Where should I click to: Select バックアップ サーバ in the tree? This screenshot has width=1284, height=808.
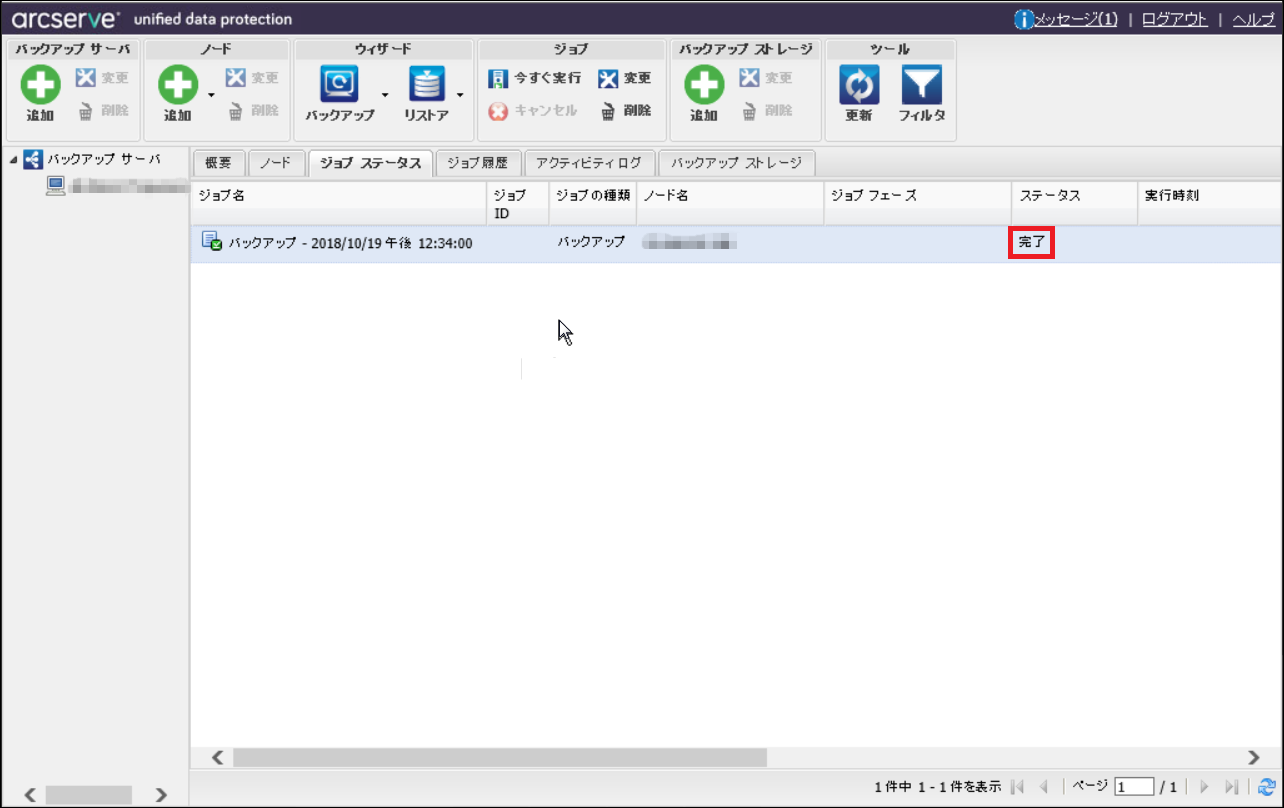(104, 159)
